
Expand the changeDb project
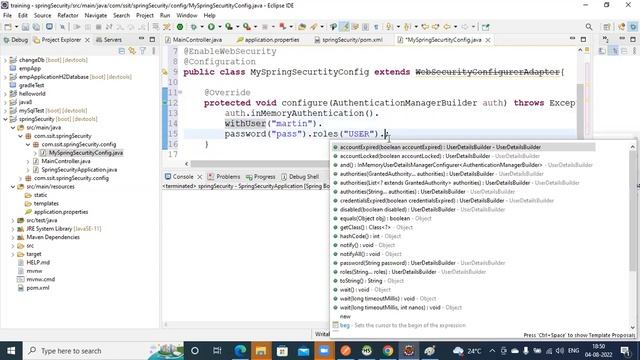coord(5,60)
